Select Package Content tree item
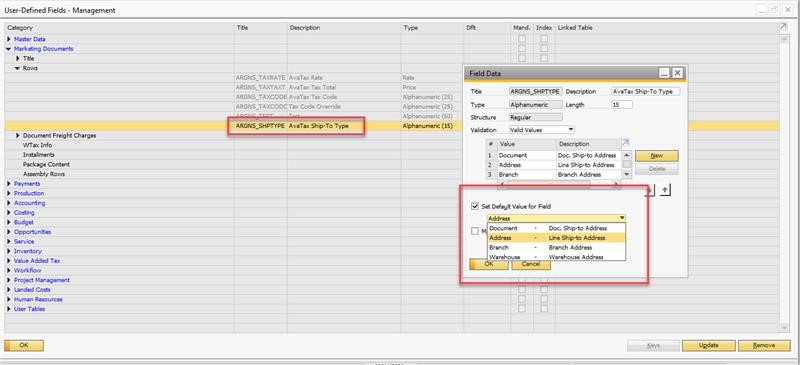Screen dimensions: 800x365 tap(46, 164)
